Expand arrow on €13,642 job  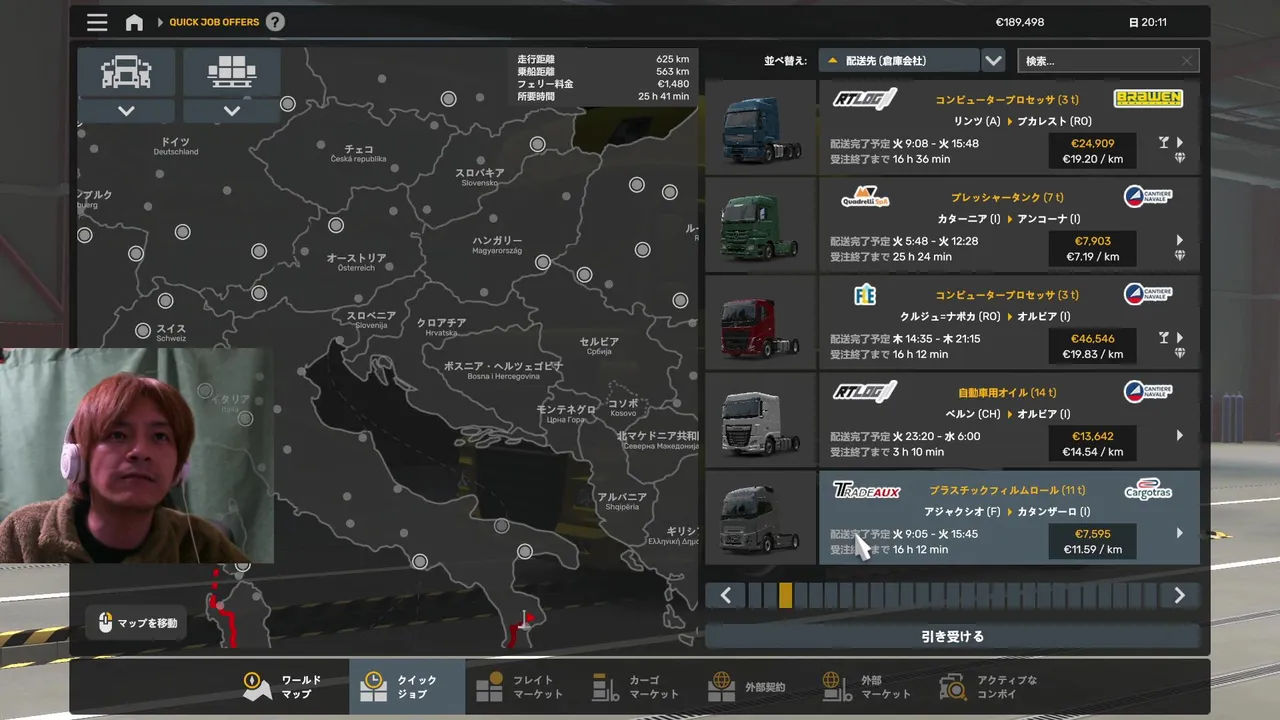(1180, 436)
